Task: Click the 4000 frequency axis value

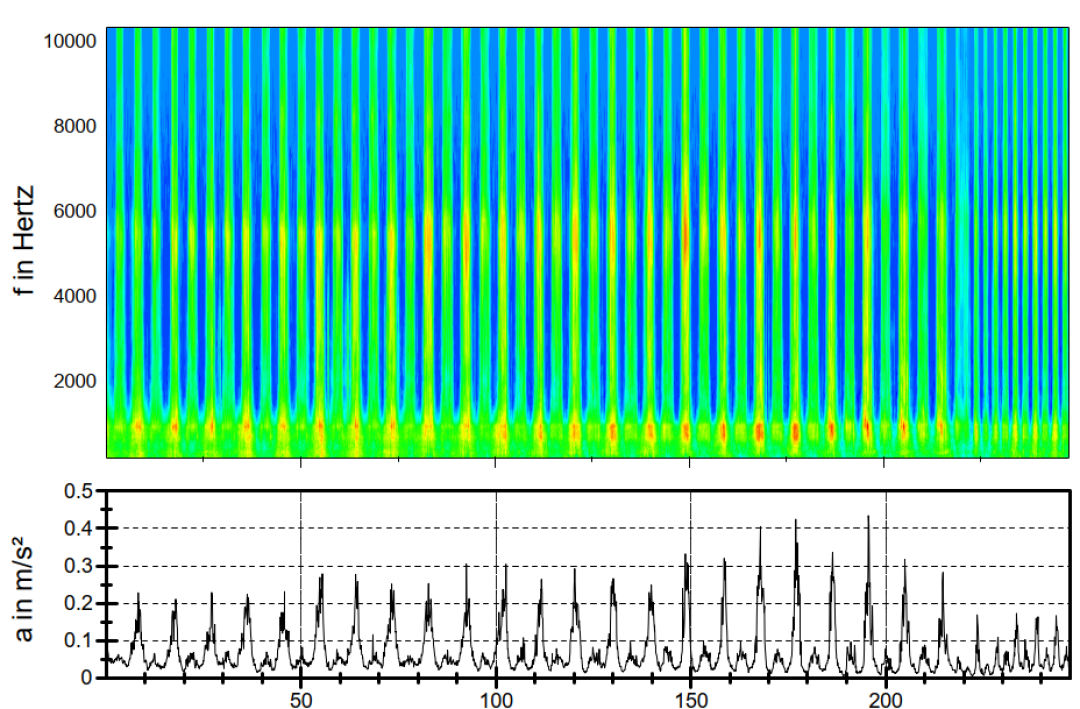Action: [x=73, y=296]
